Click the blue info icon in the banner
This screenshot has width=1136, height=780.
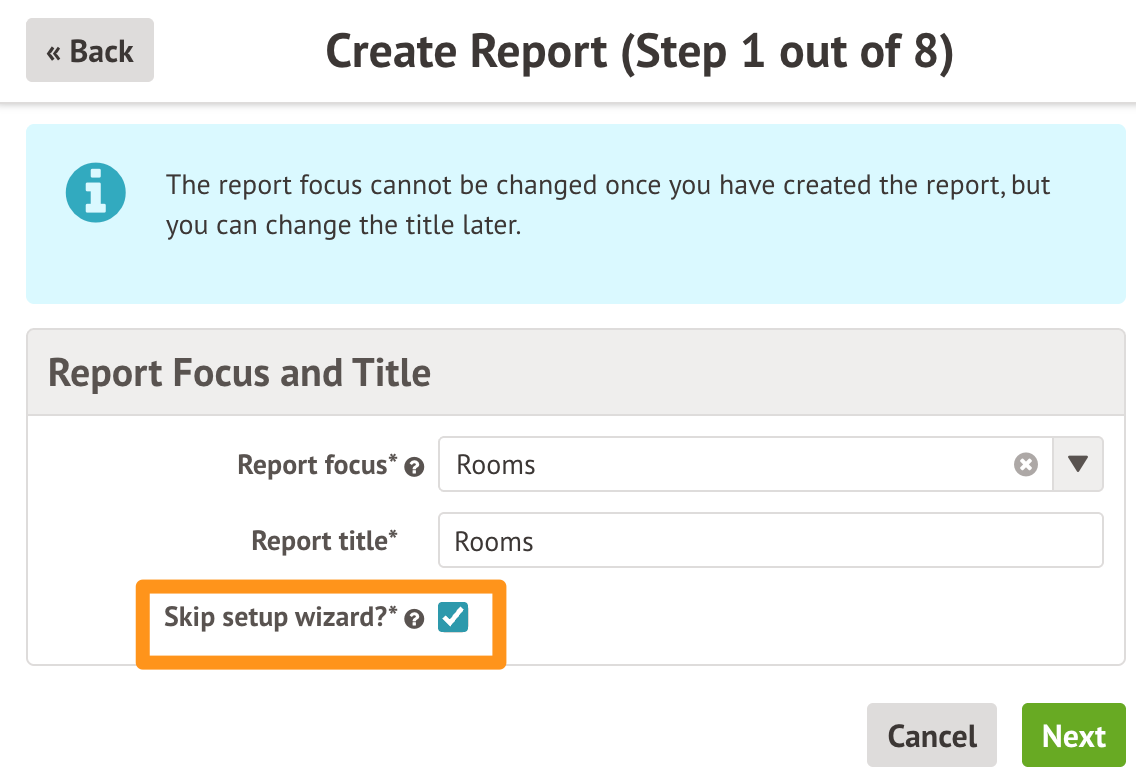[95, 193]
